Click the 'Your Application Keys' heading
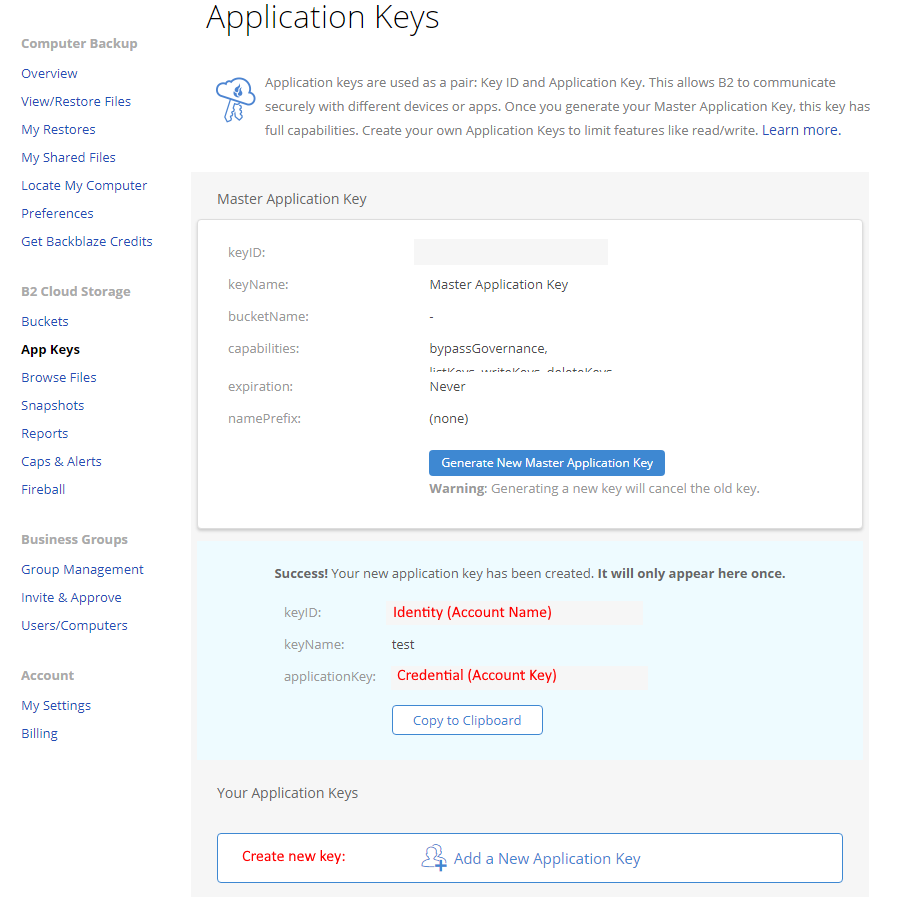This screenshot has height=897, width=900. (x=288, y=793)
